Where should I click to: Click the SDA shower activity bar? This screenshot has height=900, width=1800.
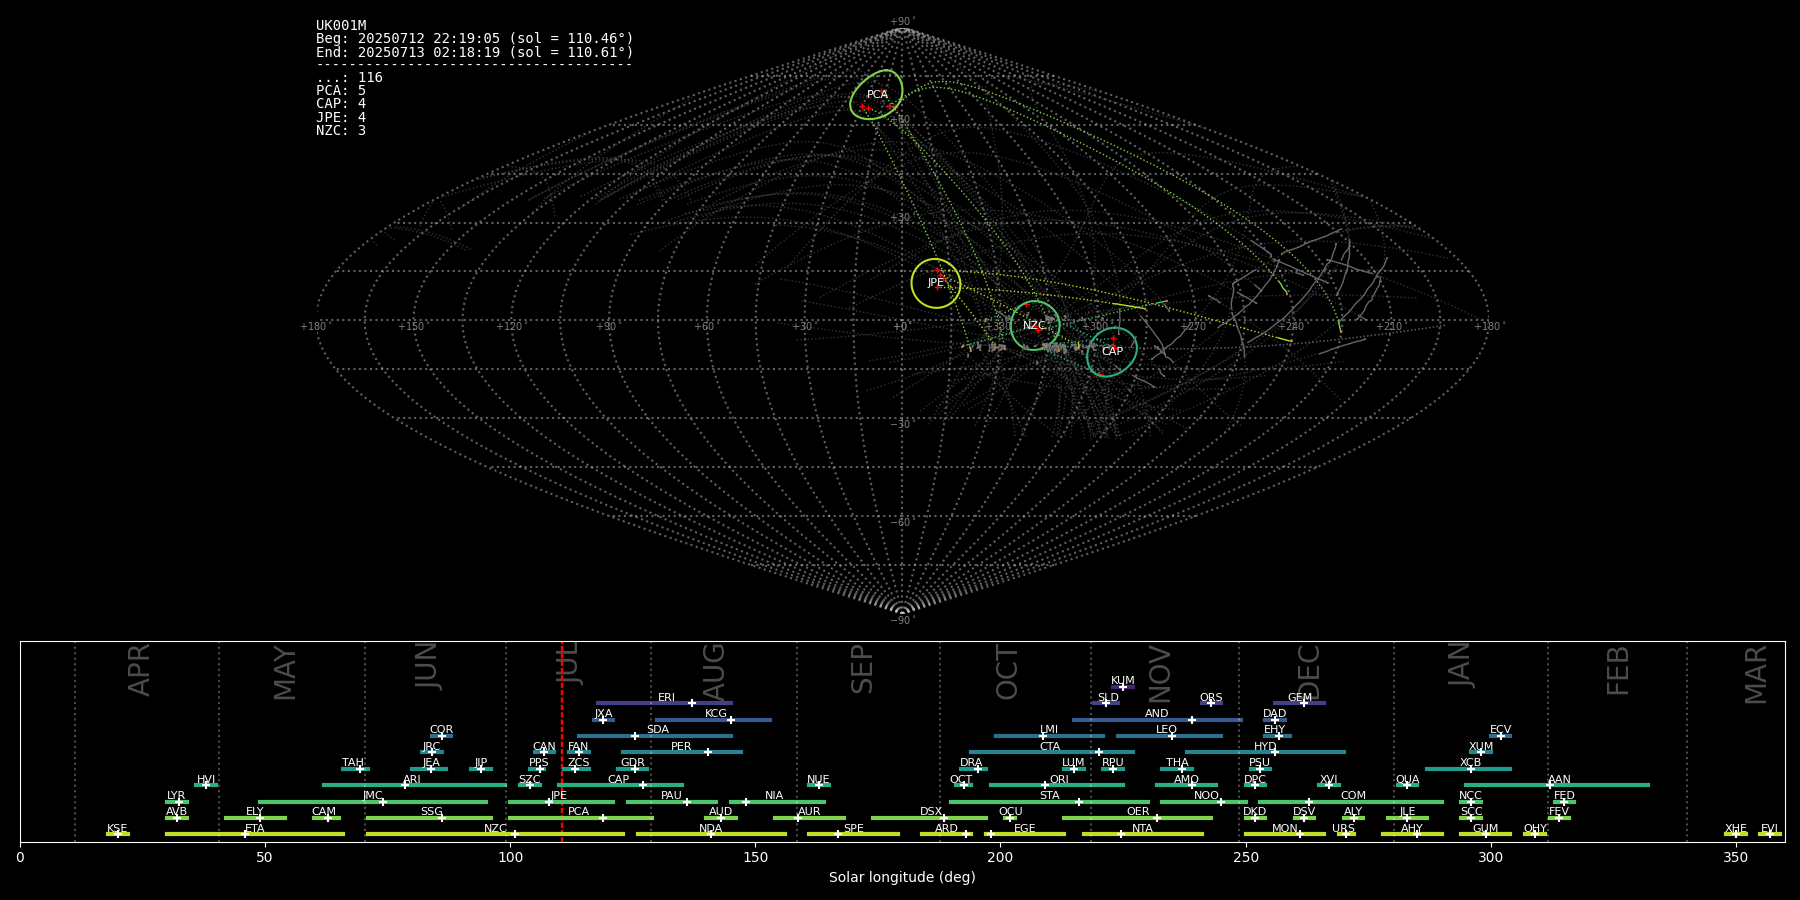pyautogui.click(x=654, y=736)
